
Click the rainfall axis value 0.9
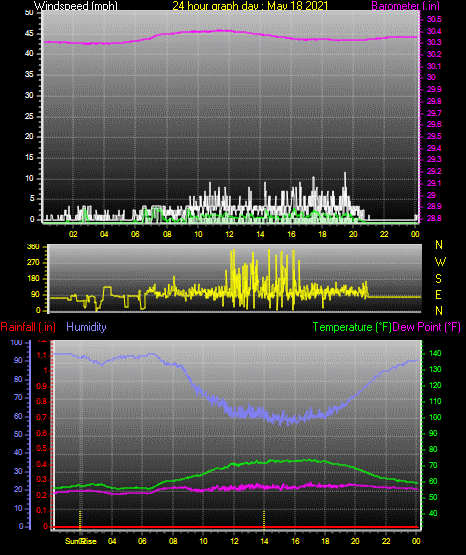(42, 386)
